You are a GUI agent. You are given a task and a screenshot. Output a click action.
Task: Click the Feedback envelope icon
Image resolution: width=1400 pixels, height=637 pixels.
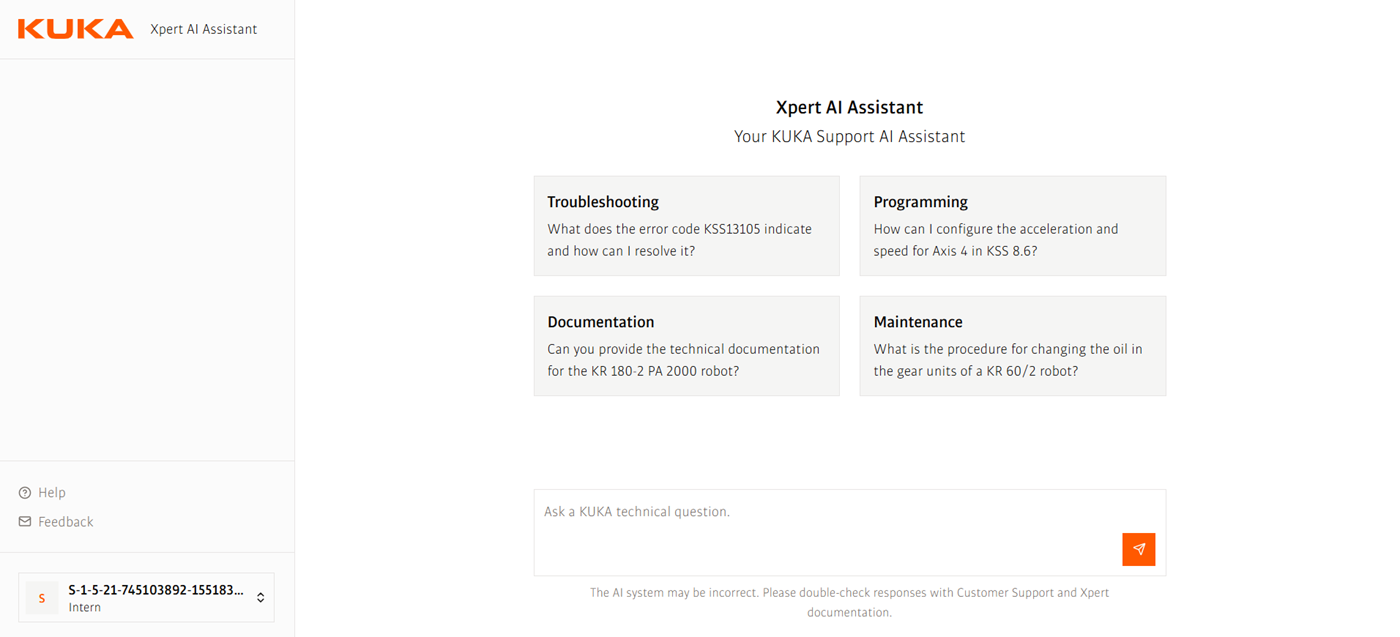click(x=25, y=522)
